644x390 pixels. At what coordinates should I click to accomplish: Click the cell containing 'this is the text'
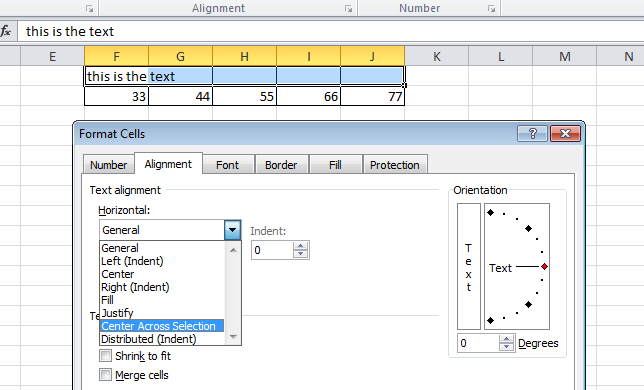116,76
